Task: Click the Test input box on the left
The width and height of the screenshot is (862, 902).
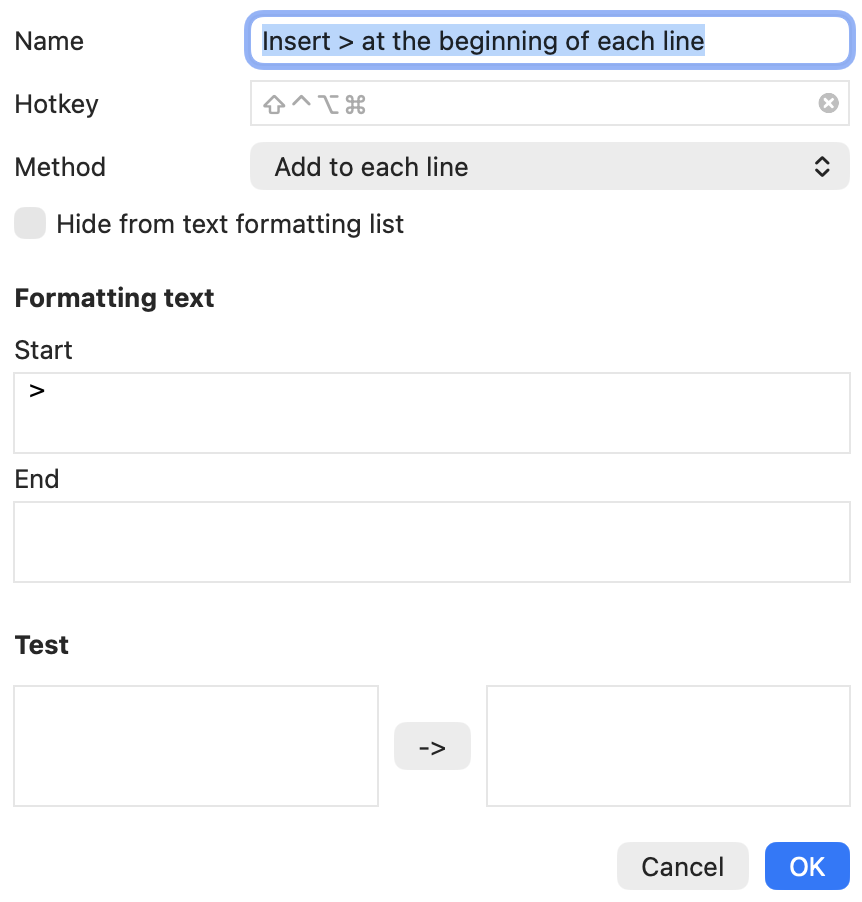Action: [196, 746]
